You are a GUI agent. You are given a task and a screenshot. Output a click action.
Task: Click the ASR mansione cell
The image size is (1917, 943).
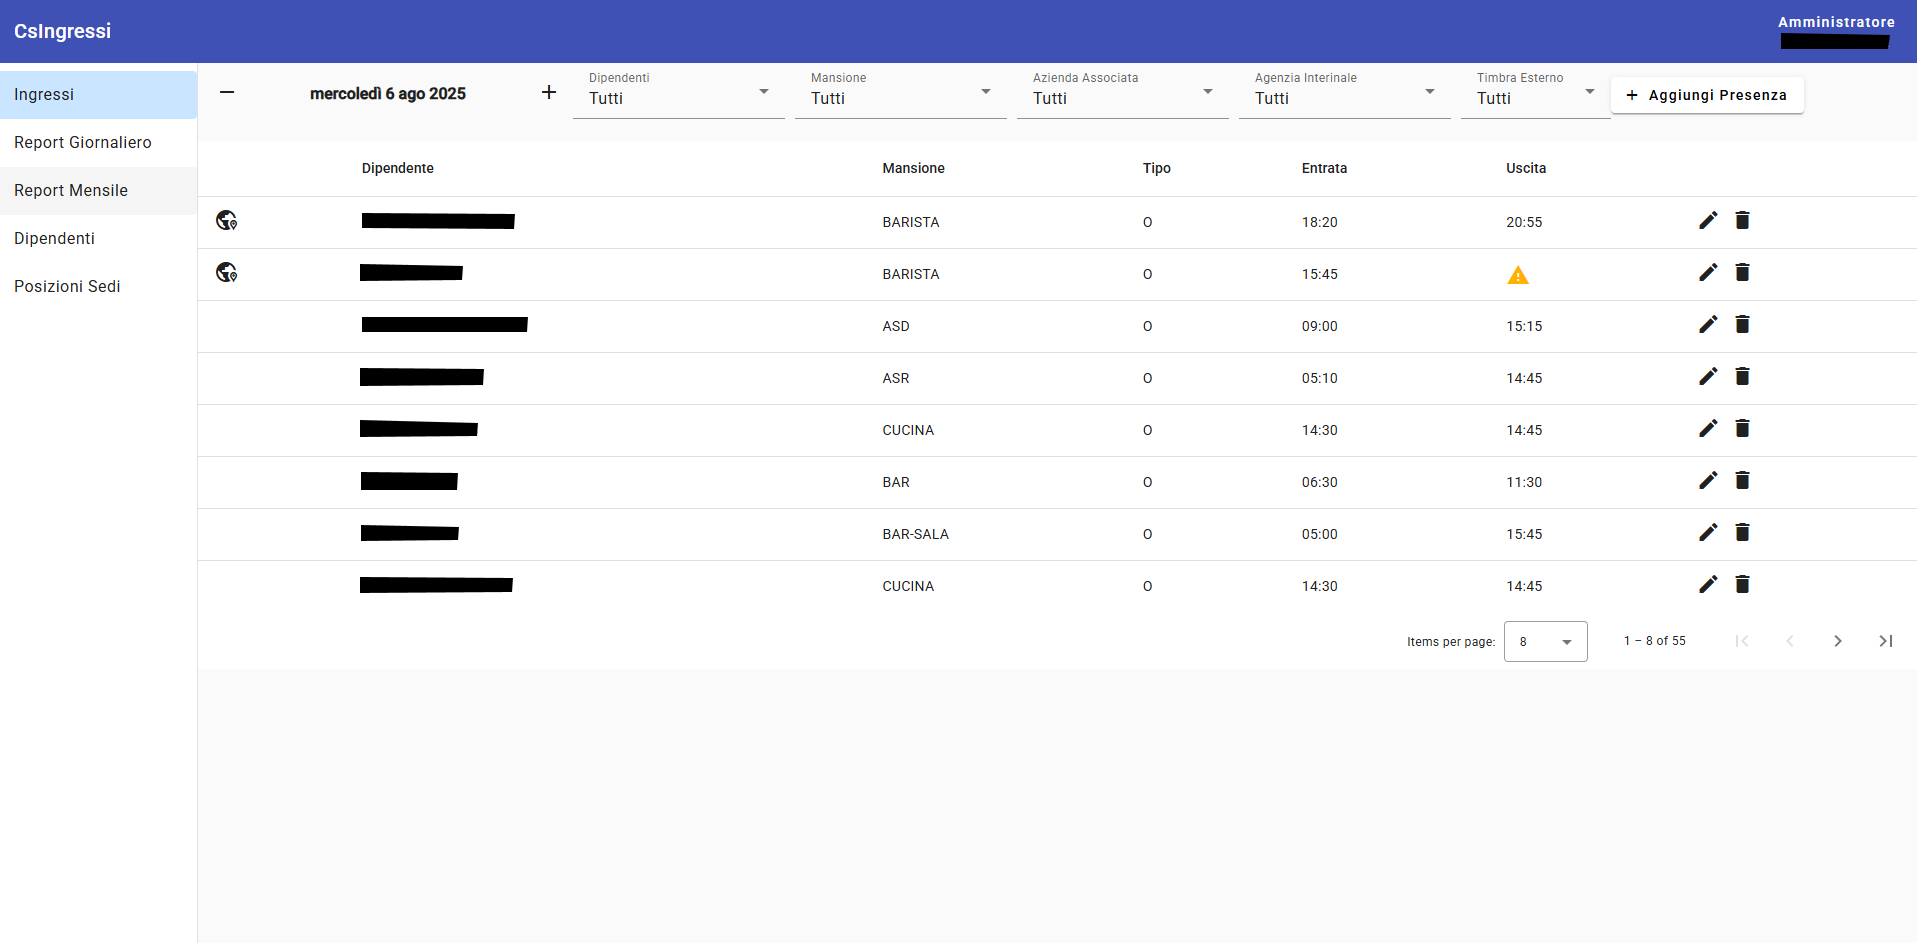click(896, 378)
